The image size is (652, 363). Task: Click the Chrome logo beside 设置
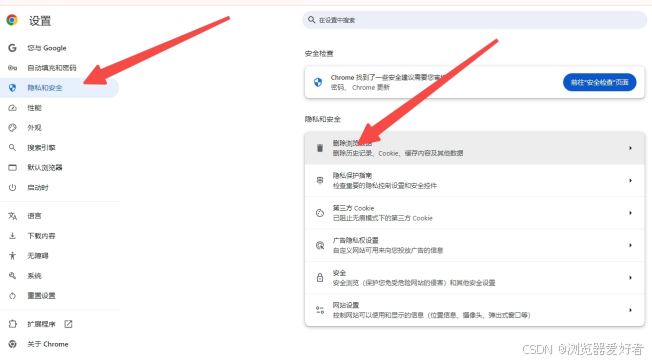(12, 20)
